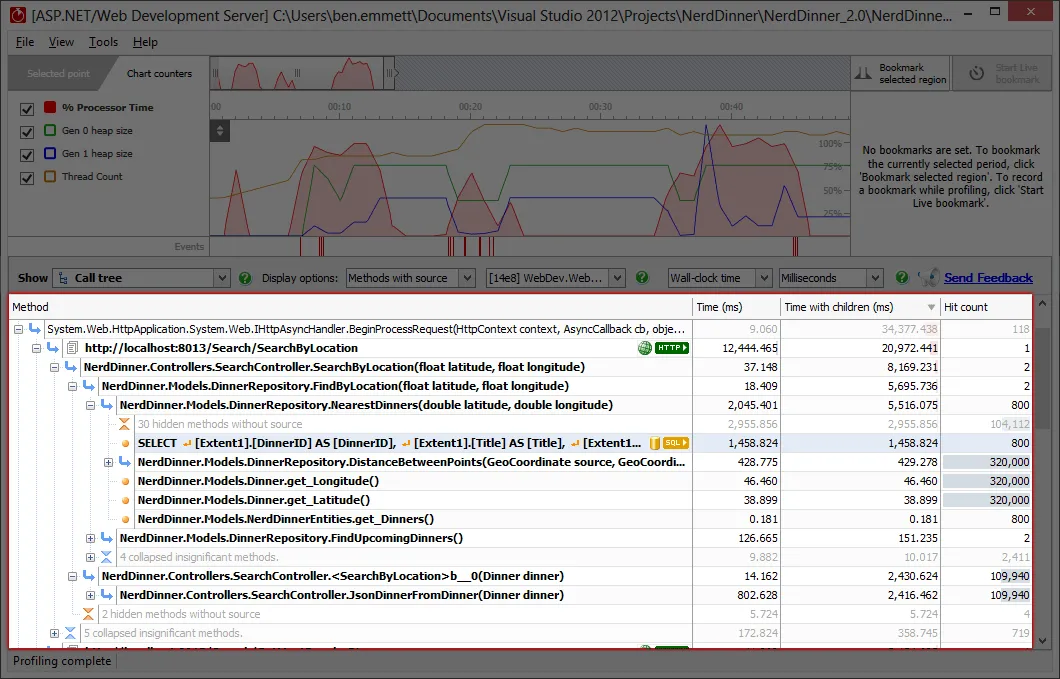Screen dimensions: 1060x679
Task: Switch to the Chart counters tab
Action: click(159, 72)
